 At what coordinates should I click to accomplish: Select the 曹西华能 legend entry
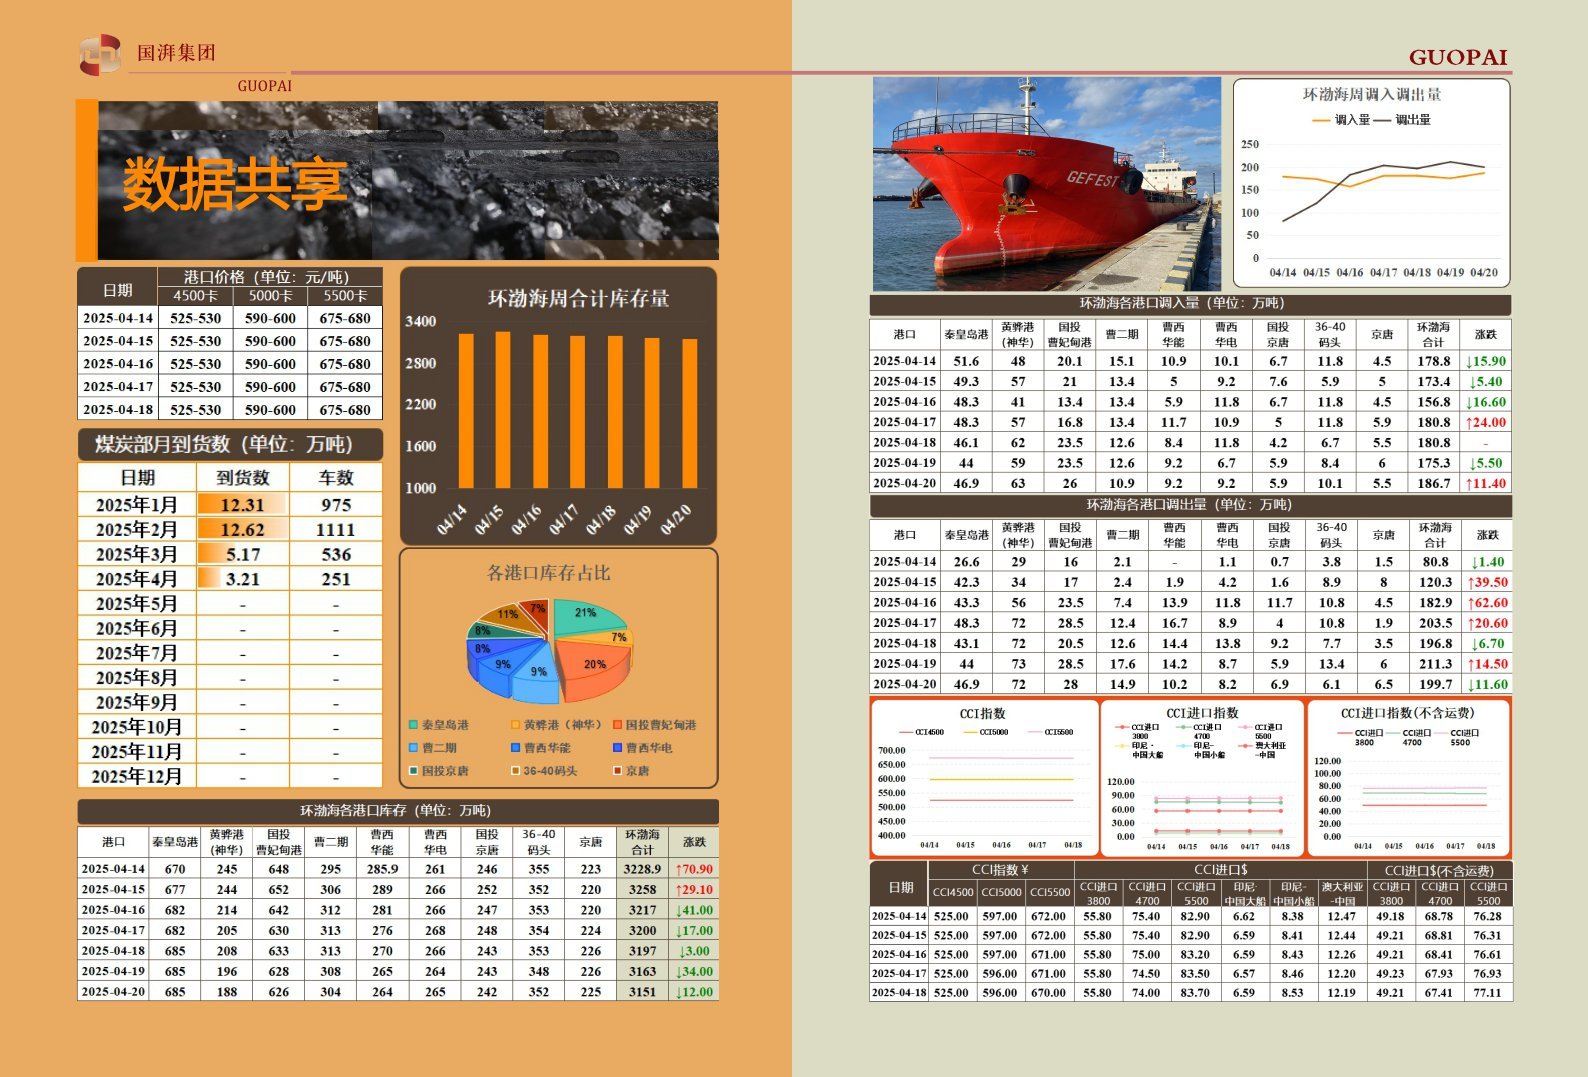[x=541, y=748]
